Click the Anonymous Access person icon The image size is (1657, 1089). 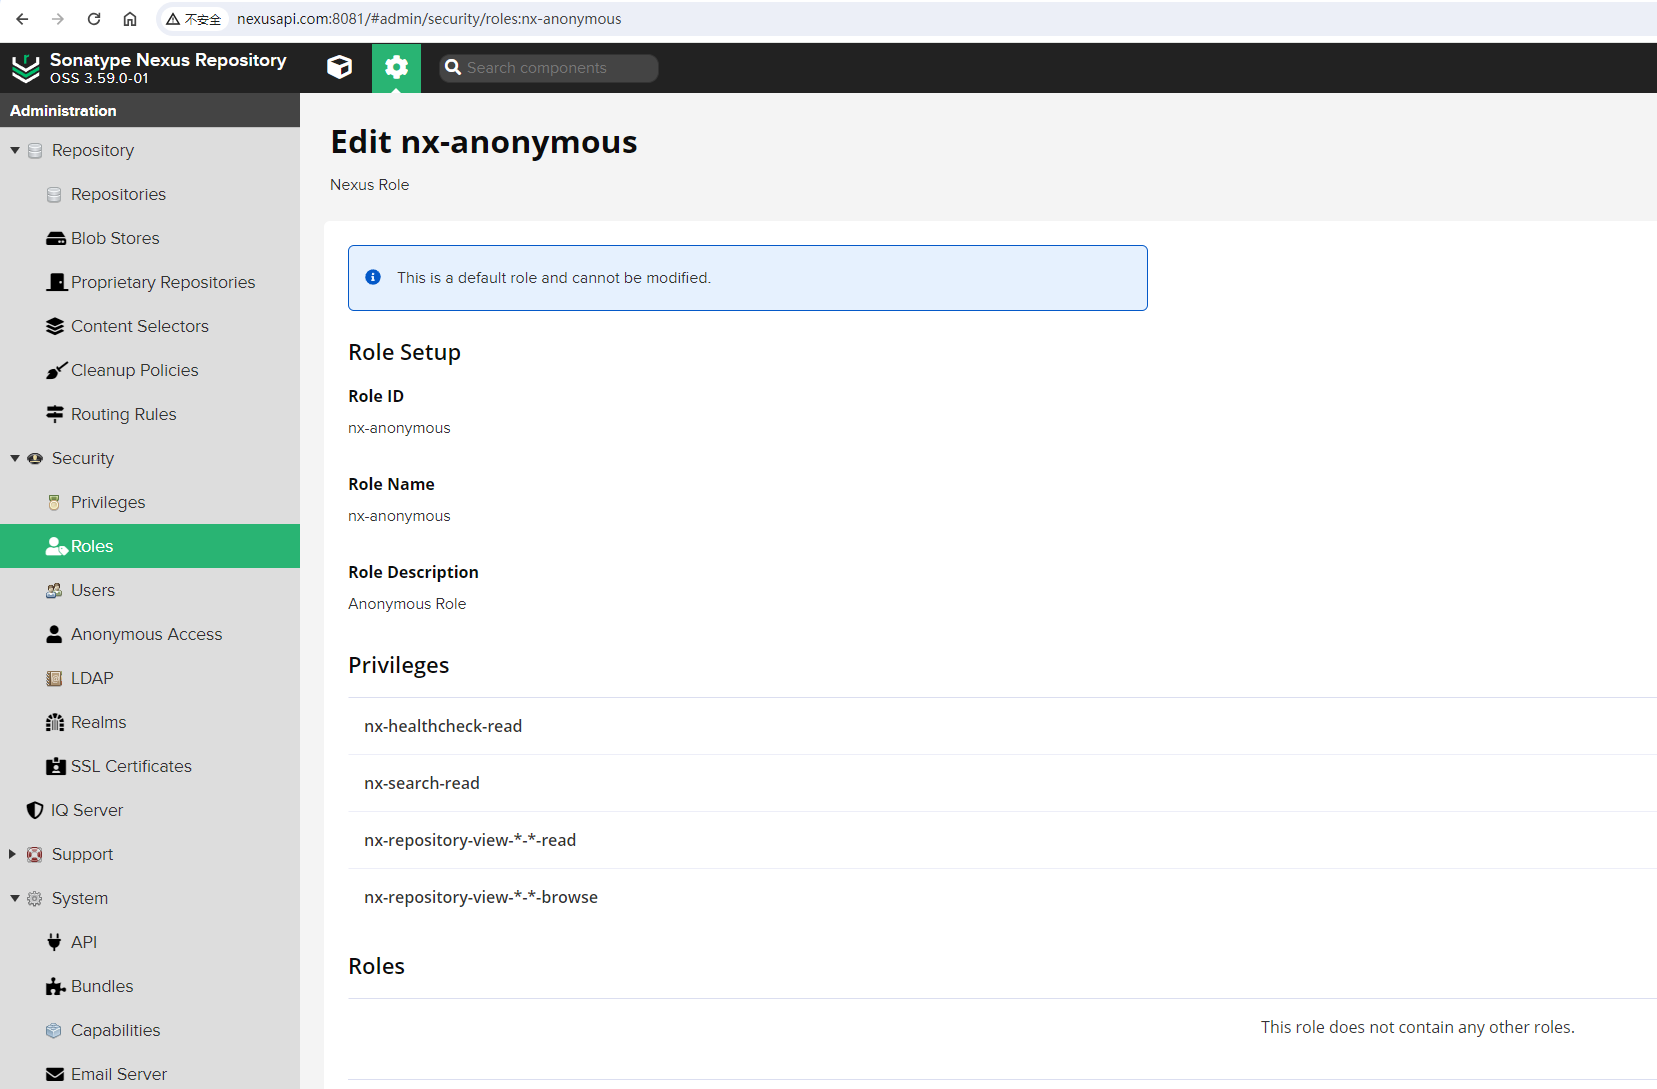pos(54,634)
